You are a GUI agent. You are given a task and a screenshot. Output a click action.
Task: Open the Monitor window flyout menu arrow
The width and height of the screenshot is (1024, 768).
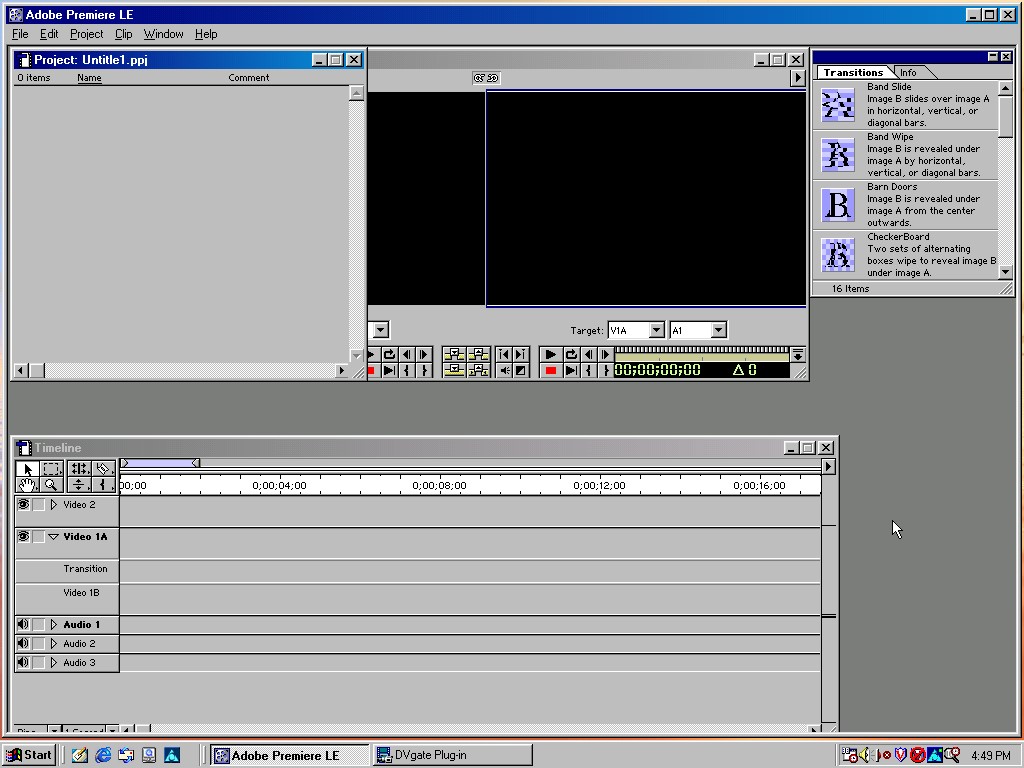[x=797, y=78]
